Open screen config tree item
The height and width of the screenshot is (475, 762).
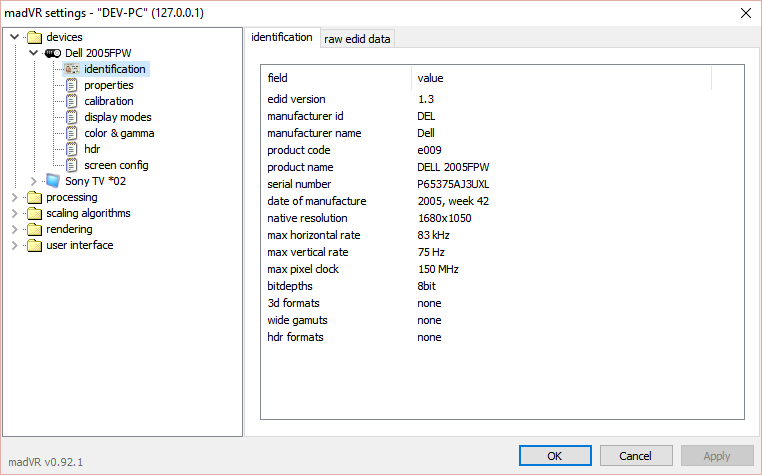pyautogui.click(x=116, y=165)
